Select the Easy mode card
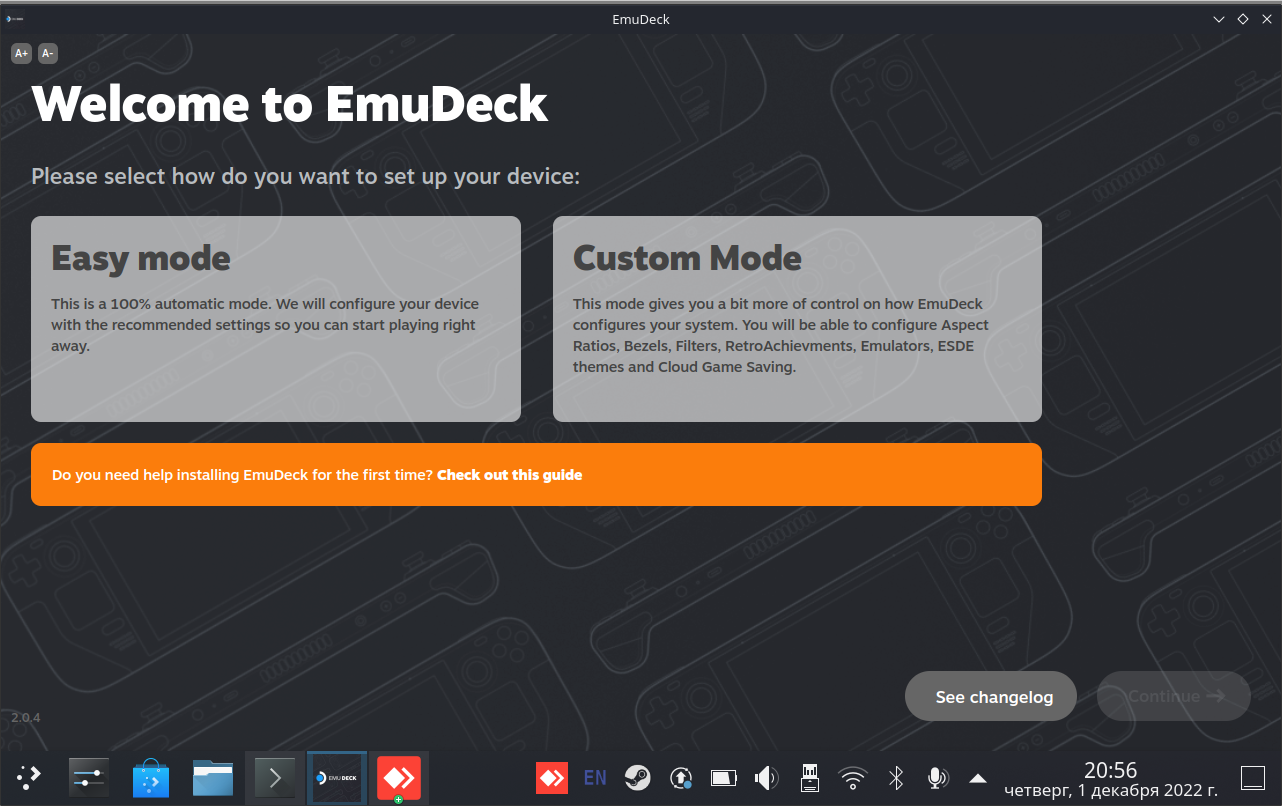This screenshot has width=1282, height=806. pos(276,319)
